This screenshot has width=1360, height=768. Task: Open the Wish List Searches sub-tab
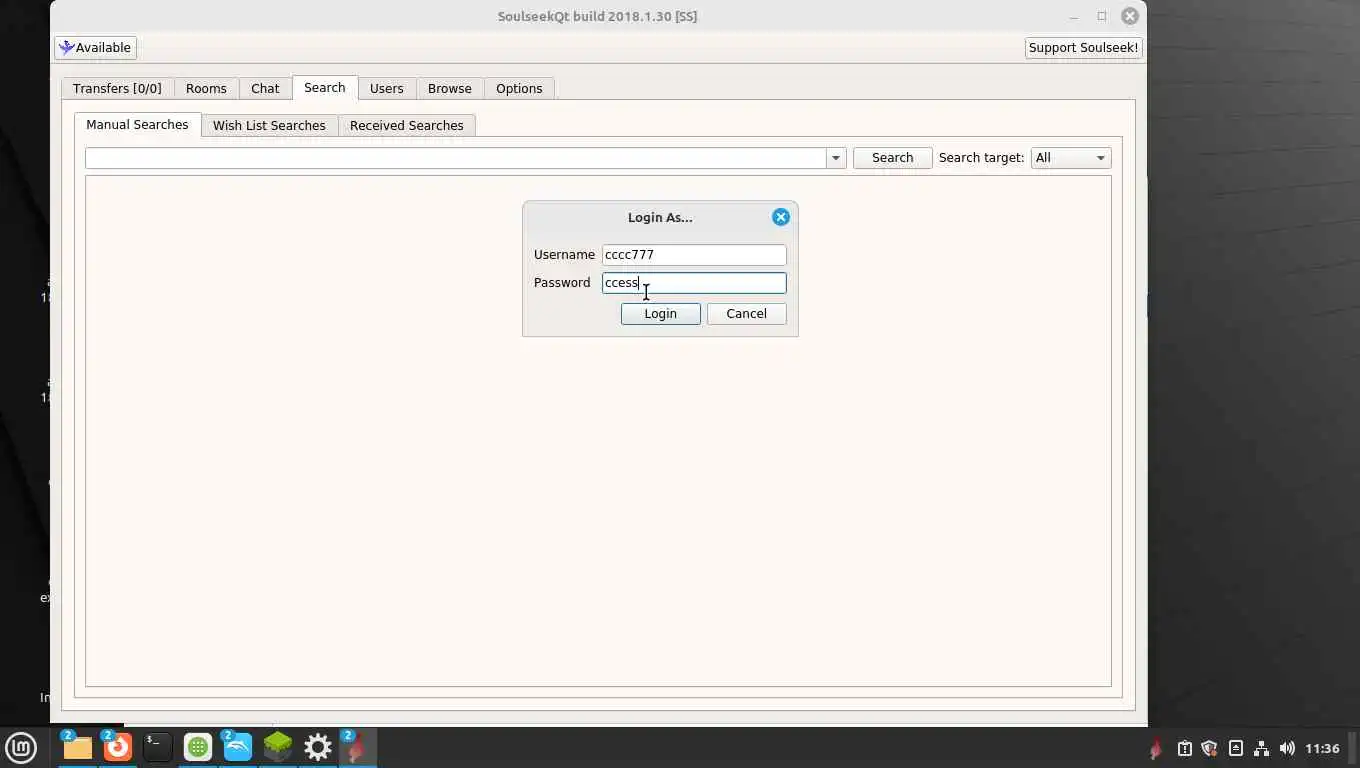point(269,125)
